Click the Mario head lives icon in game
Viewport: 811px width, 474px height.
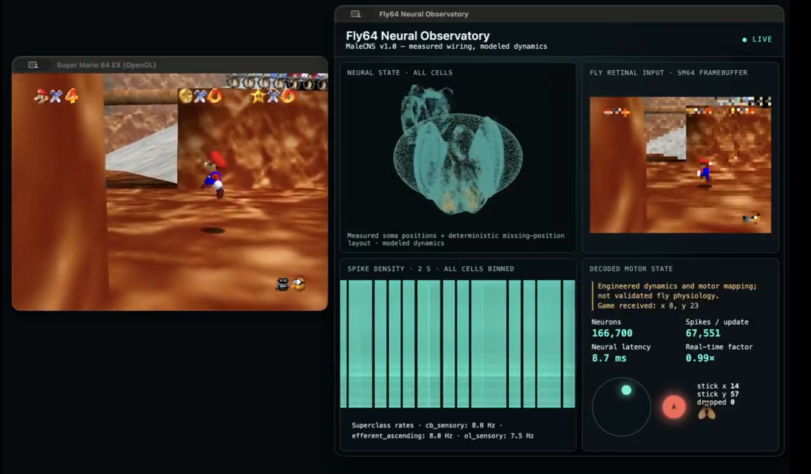[41, 96]
